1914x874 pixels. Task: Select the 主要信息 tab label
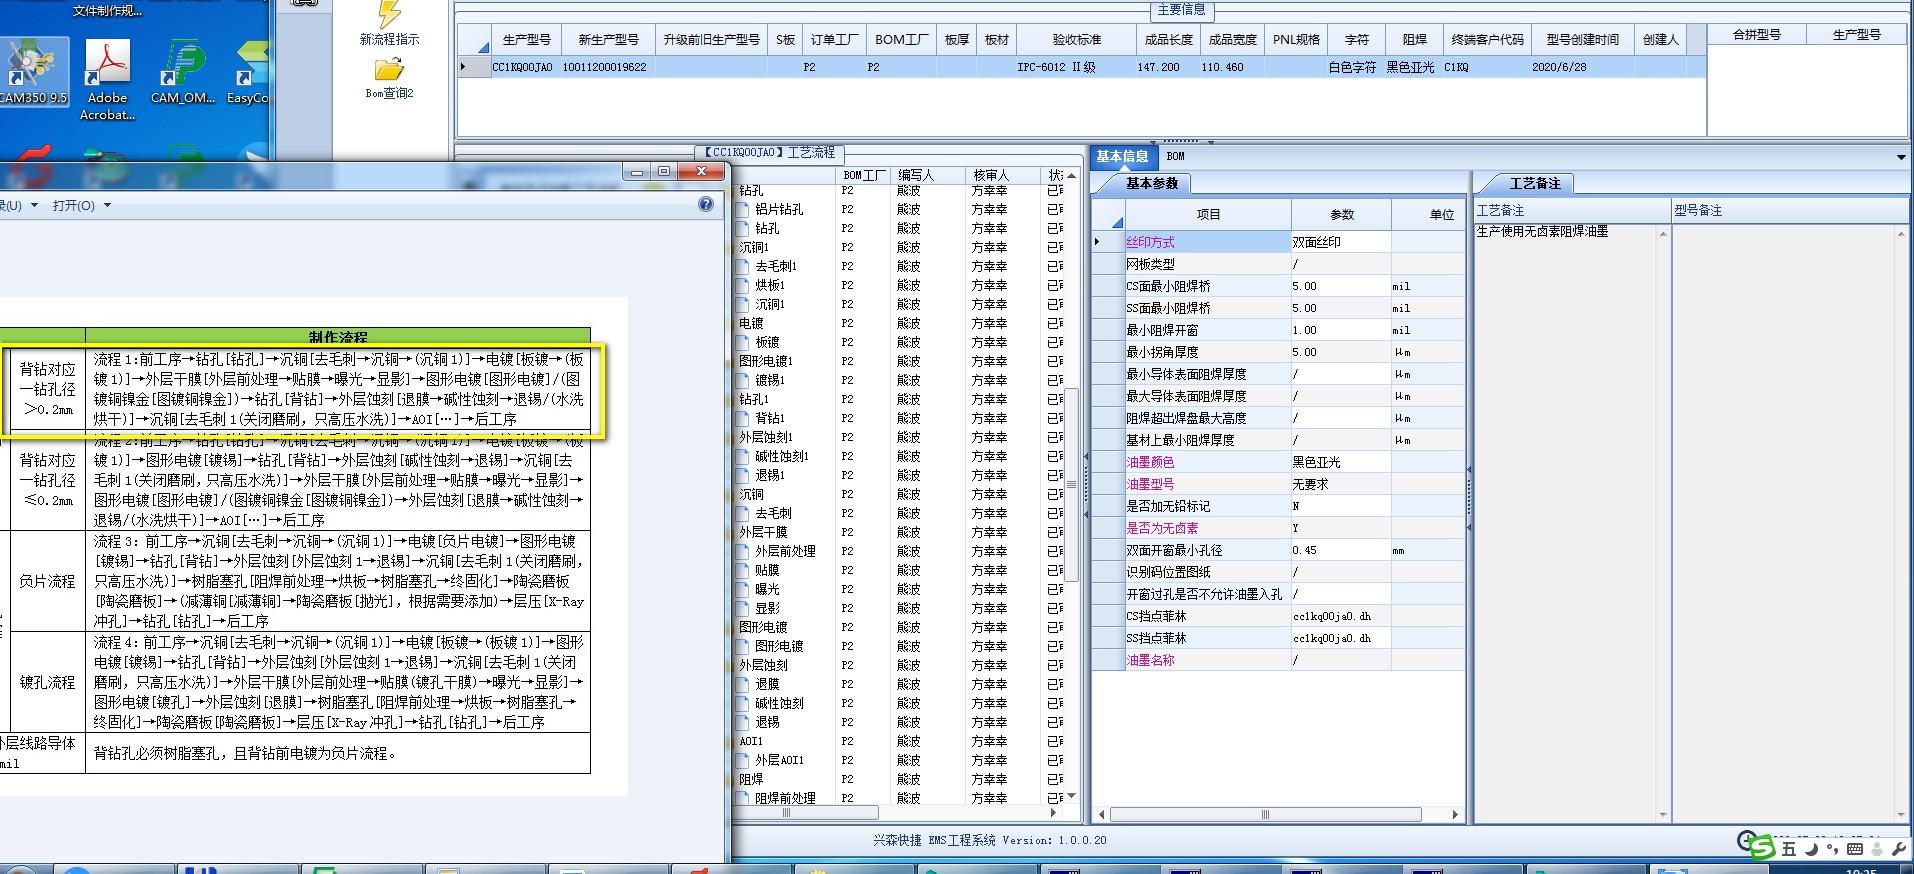pos(1181,9)
